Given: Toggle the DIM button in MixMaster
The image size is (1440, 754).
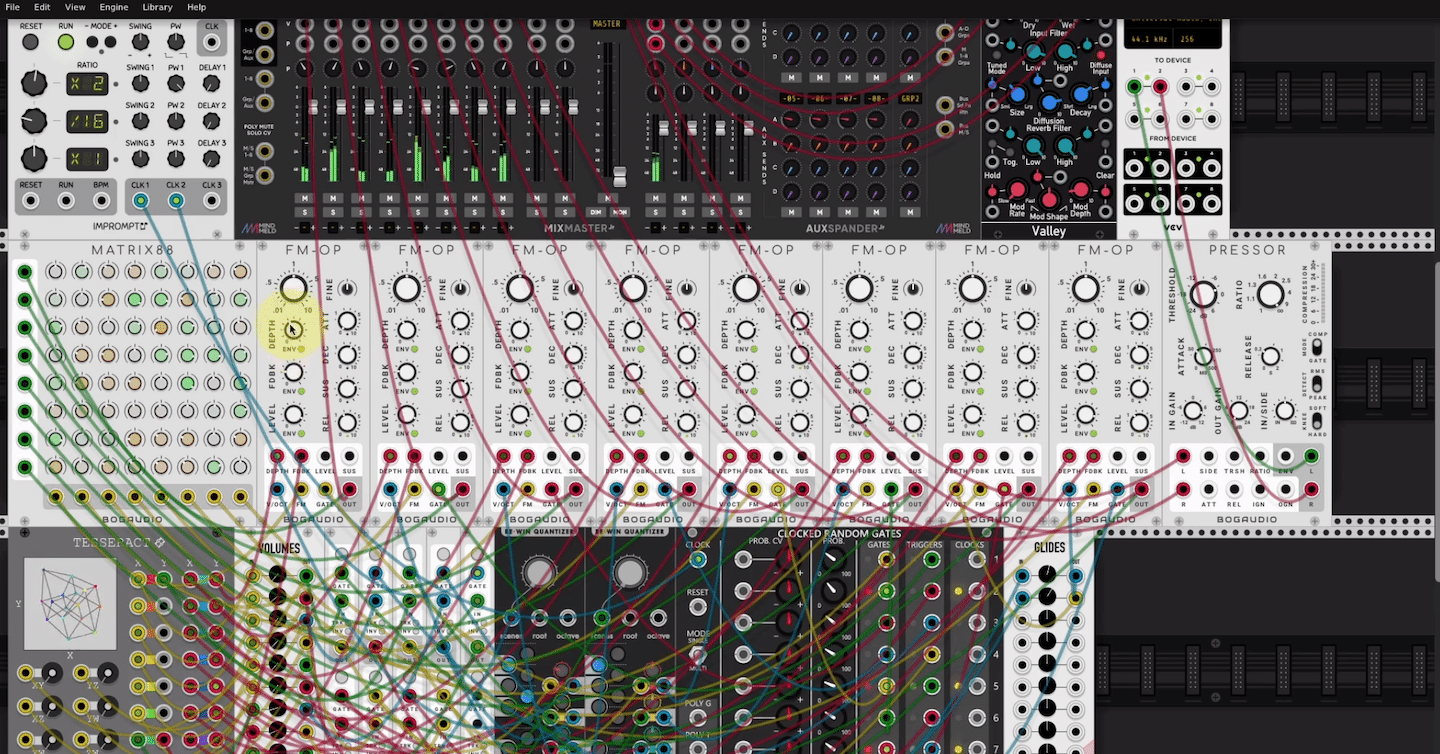Looking at the screenshot, I should (596, 212).
